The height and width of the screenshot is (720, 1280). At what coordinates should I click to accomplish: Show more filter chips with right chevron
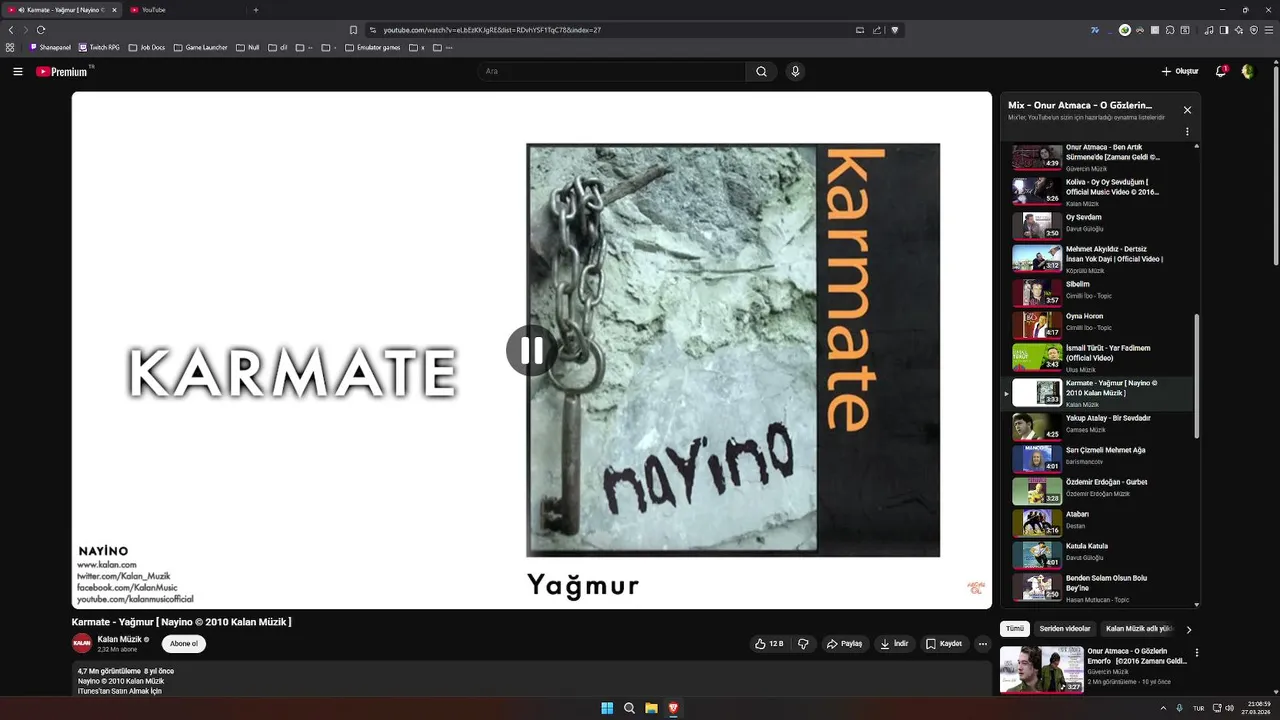1188,630
